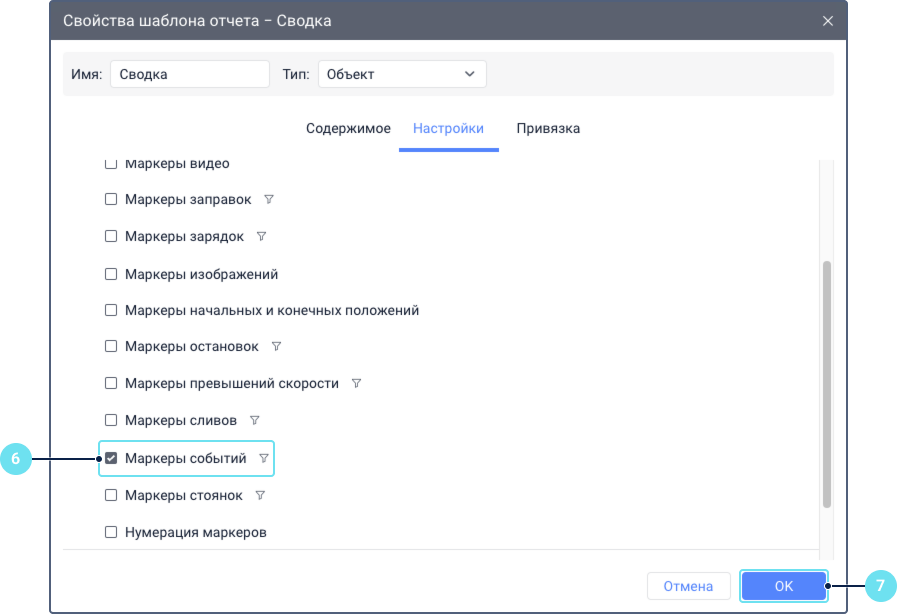Confirm changes with the OK button
897x614 pixels.
(x=783, y=586)
